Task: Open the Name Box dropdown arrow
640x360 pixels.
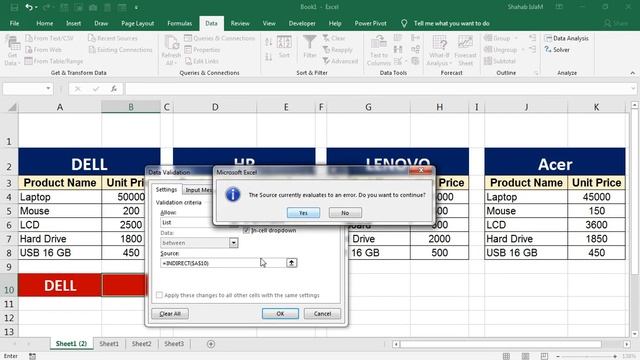Action: pos(48,89)
